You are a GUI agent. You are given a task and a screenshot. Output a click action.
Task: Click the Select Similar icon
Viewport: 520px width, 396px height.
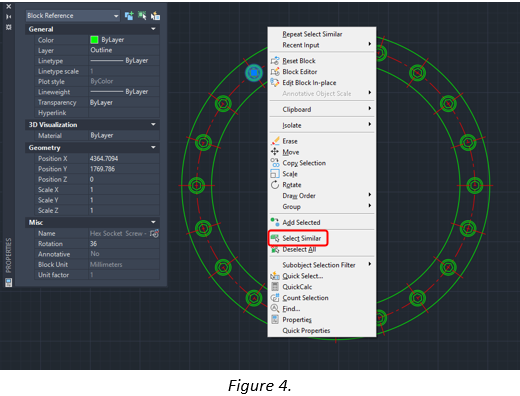[x=275, y=238]
